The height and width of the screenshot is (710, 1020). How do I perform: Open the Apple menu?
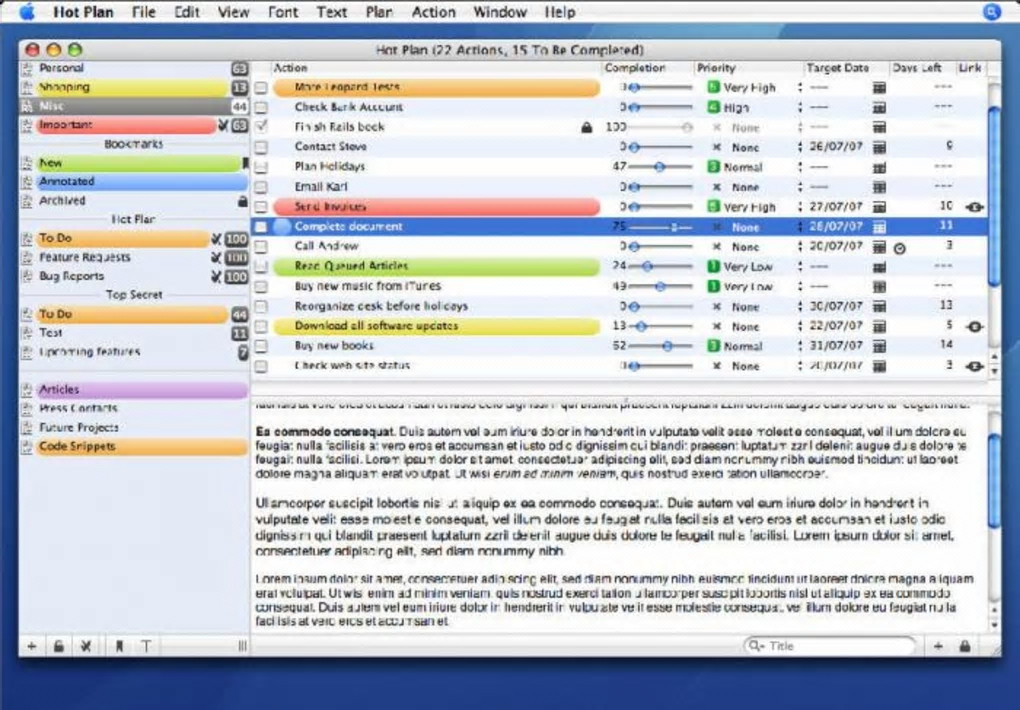[27, 12]
